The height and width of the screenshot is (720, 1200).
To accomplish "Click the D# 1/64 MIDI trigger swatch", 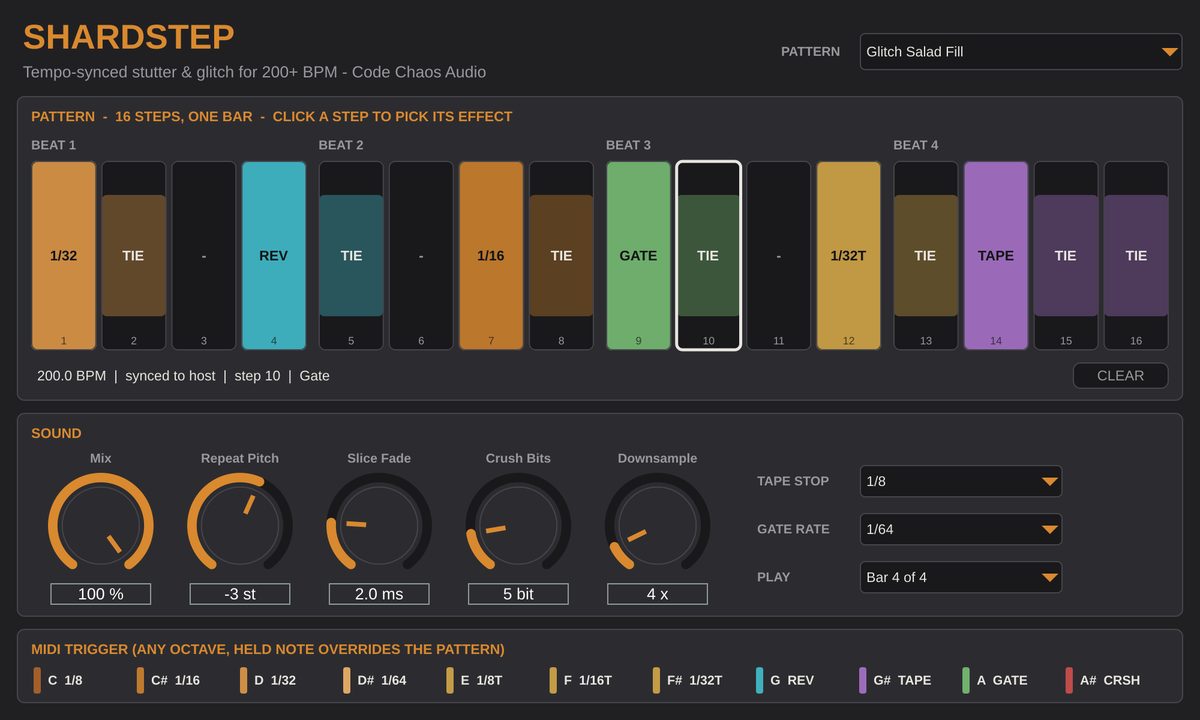I will click(347, 680).
